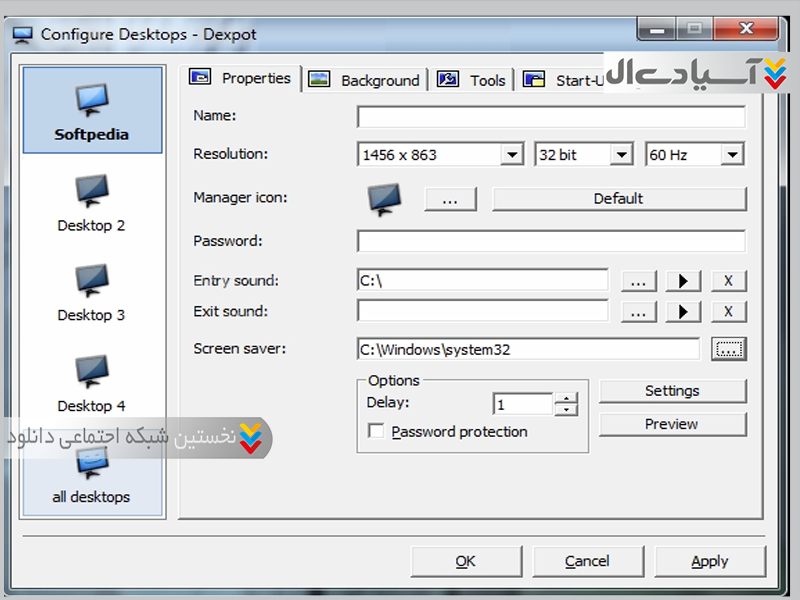Clear the exit sound with X
This screenshot has height=600, width=800.
point(729,312)
